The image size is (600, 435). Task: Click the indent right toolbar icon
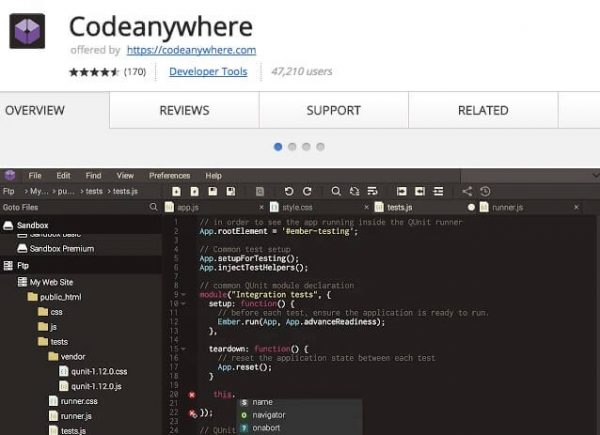[x=401, y=191]
